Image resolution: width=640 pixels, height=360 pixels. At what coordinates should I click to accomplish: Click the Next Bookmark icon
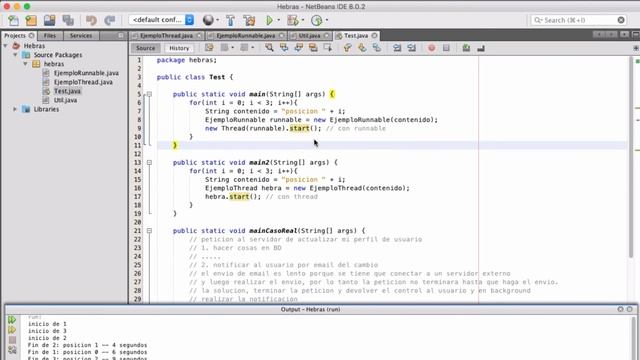pyautogui.click(x=362, y=48)
